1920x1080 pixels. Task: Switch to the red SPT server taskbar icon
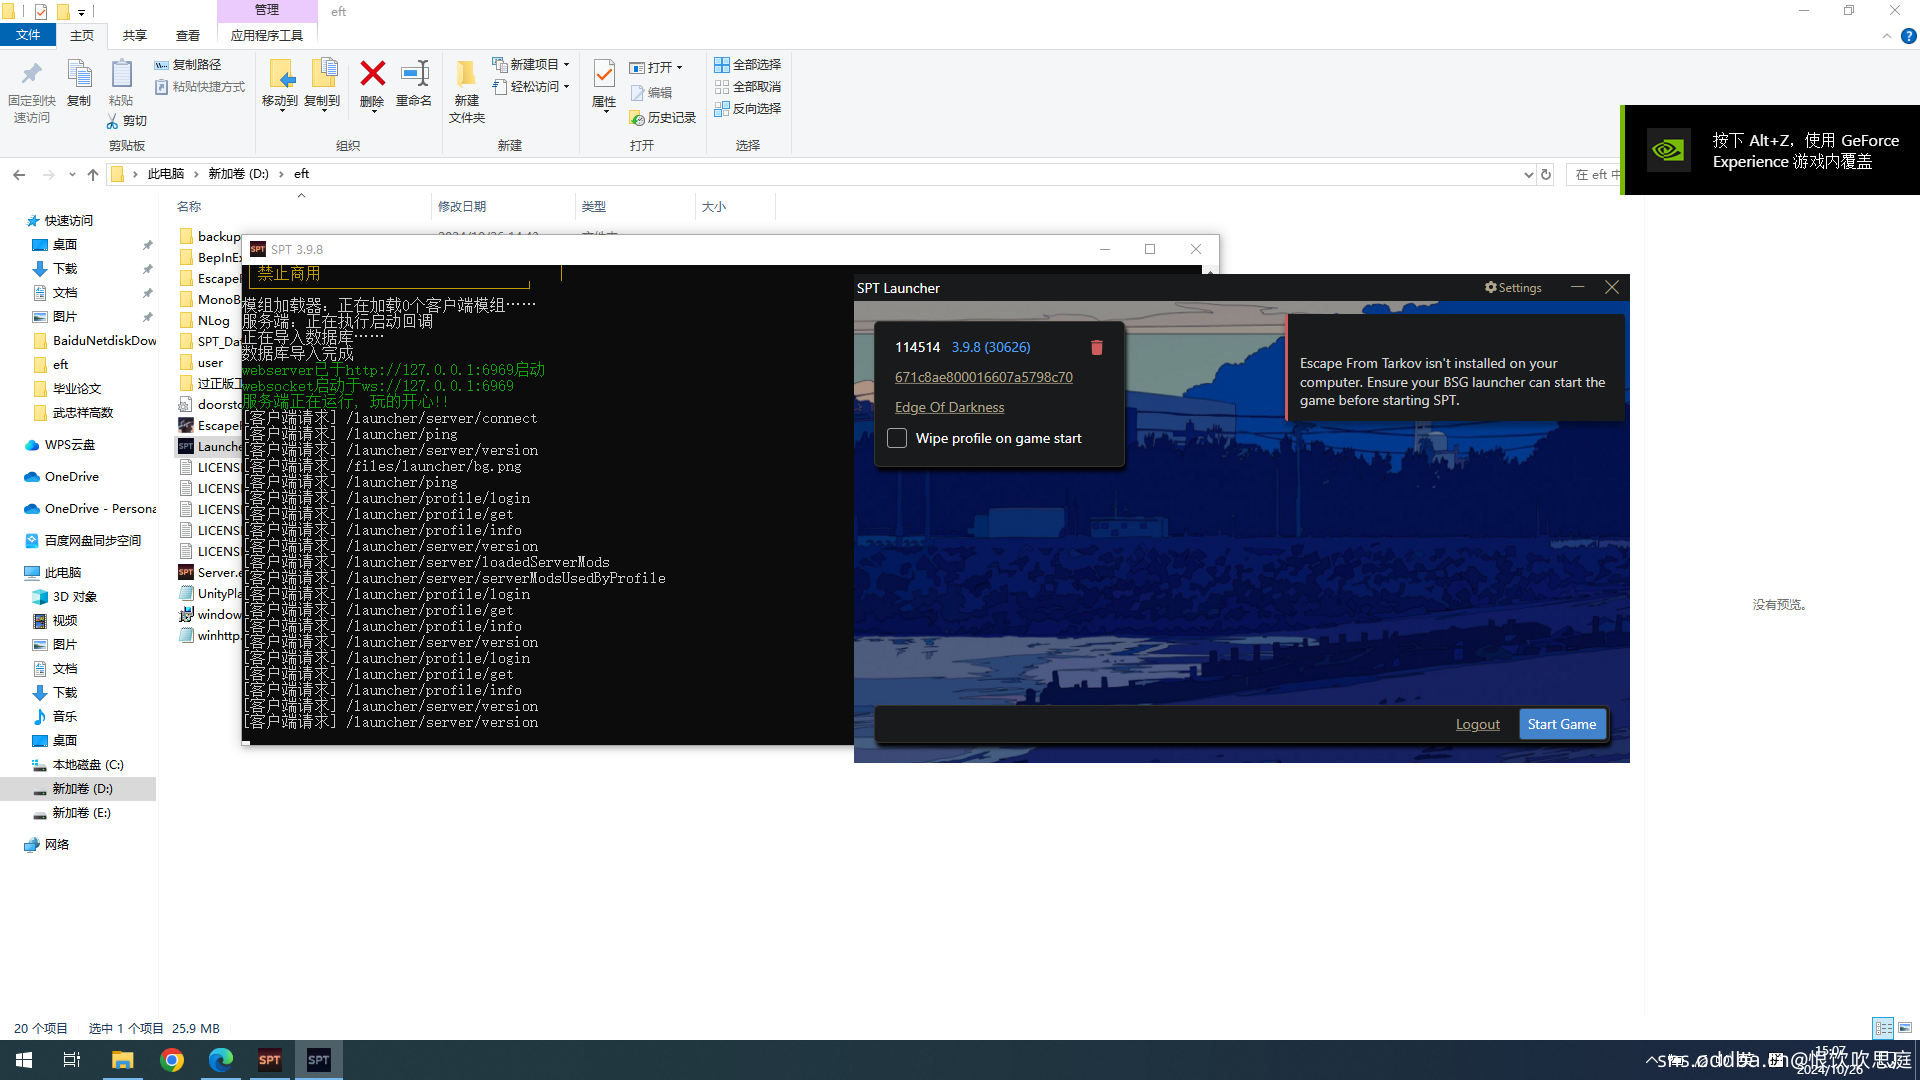pos(270,1060)
